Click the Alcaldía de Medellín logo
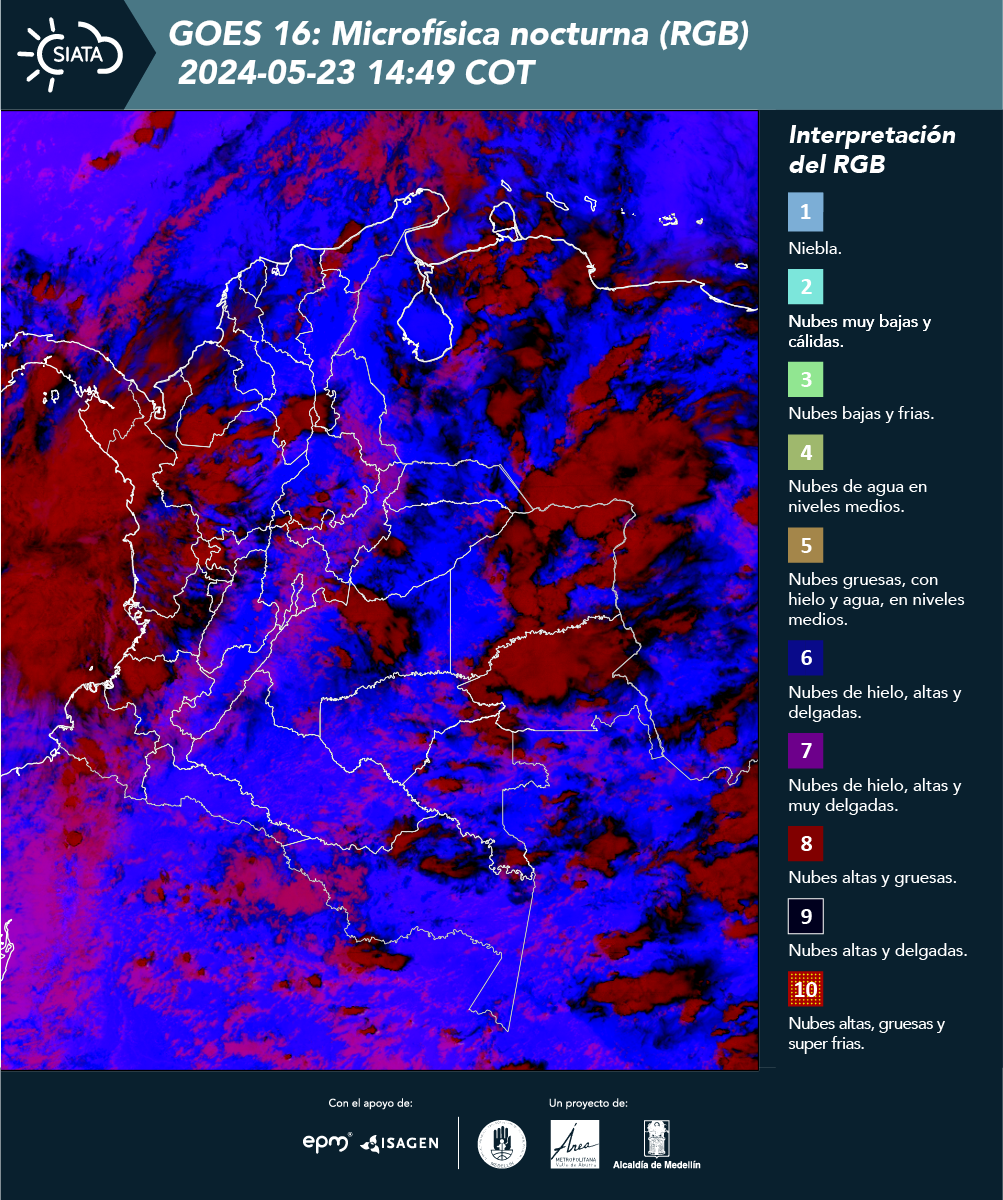Viewport: 1003px width, 1200px height. [x=657, y=1144]
